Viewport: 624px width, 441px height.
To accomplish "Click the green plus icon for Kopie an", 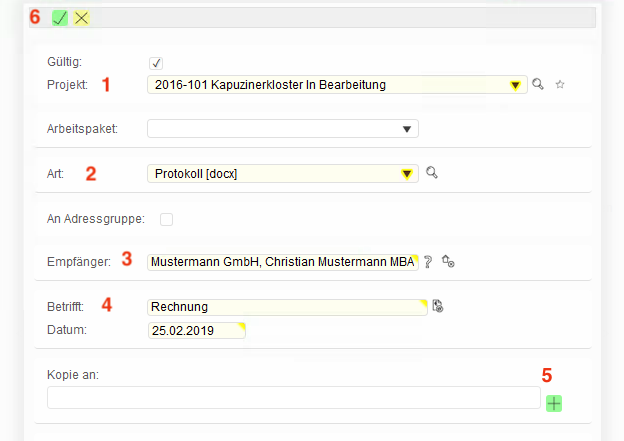I will point(554,403).
